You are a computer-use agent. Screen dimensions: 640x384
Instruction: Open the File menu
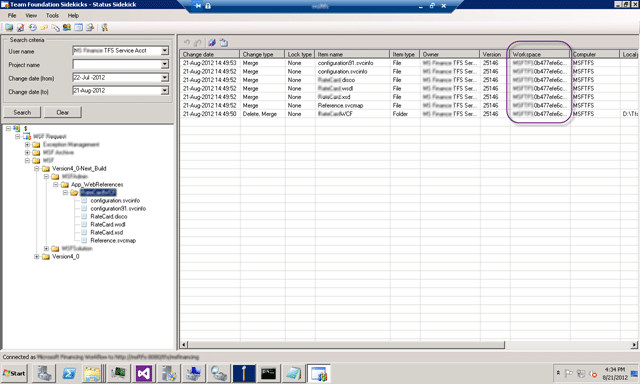pyautogui.click(x=12, y=16)
